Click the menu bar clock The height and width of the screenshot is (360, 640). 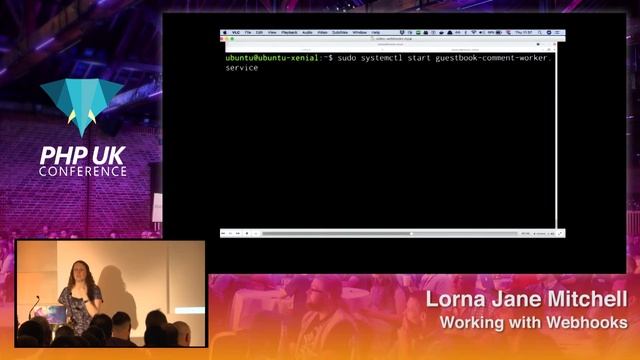click(524, 32)
